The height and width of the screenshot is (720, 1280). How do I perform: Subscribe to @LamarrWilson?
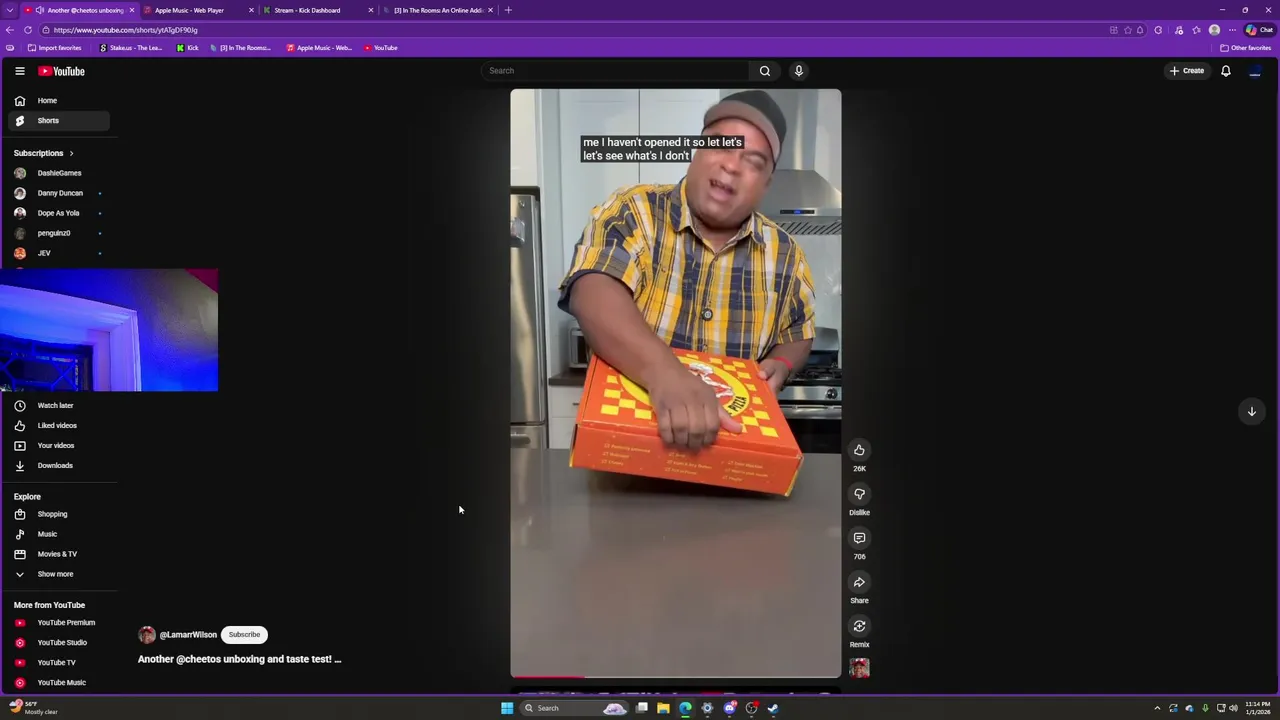pos(244,634)
